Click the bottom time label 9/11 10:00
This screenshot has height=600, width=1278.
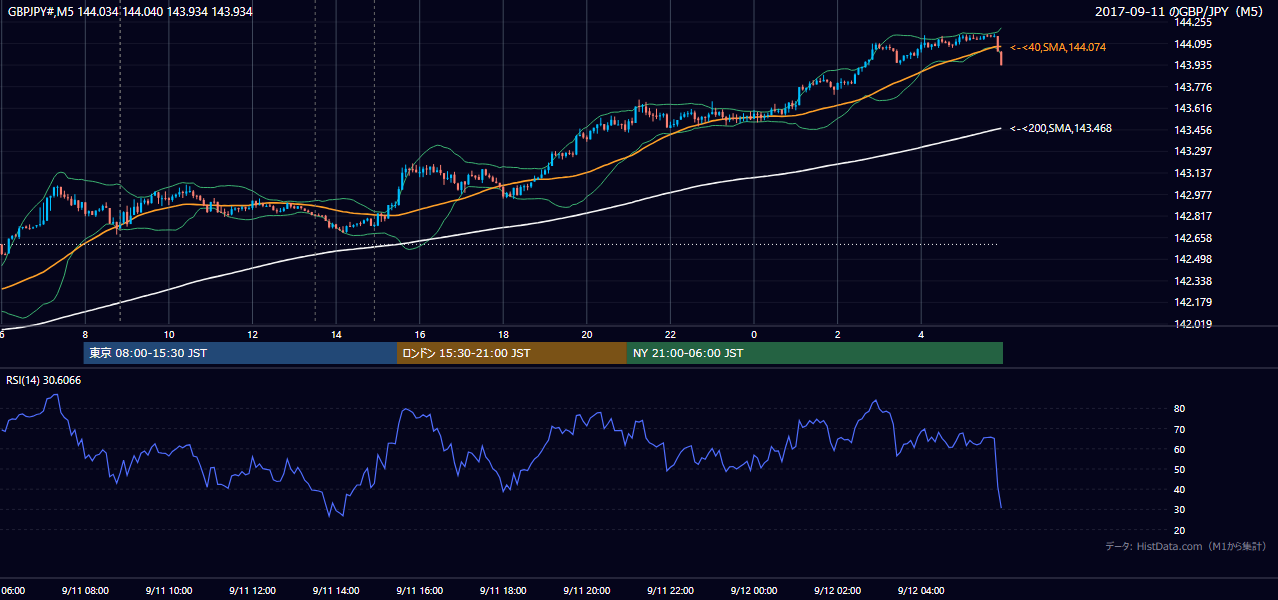168,591
